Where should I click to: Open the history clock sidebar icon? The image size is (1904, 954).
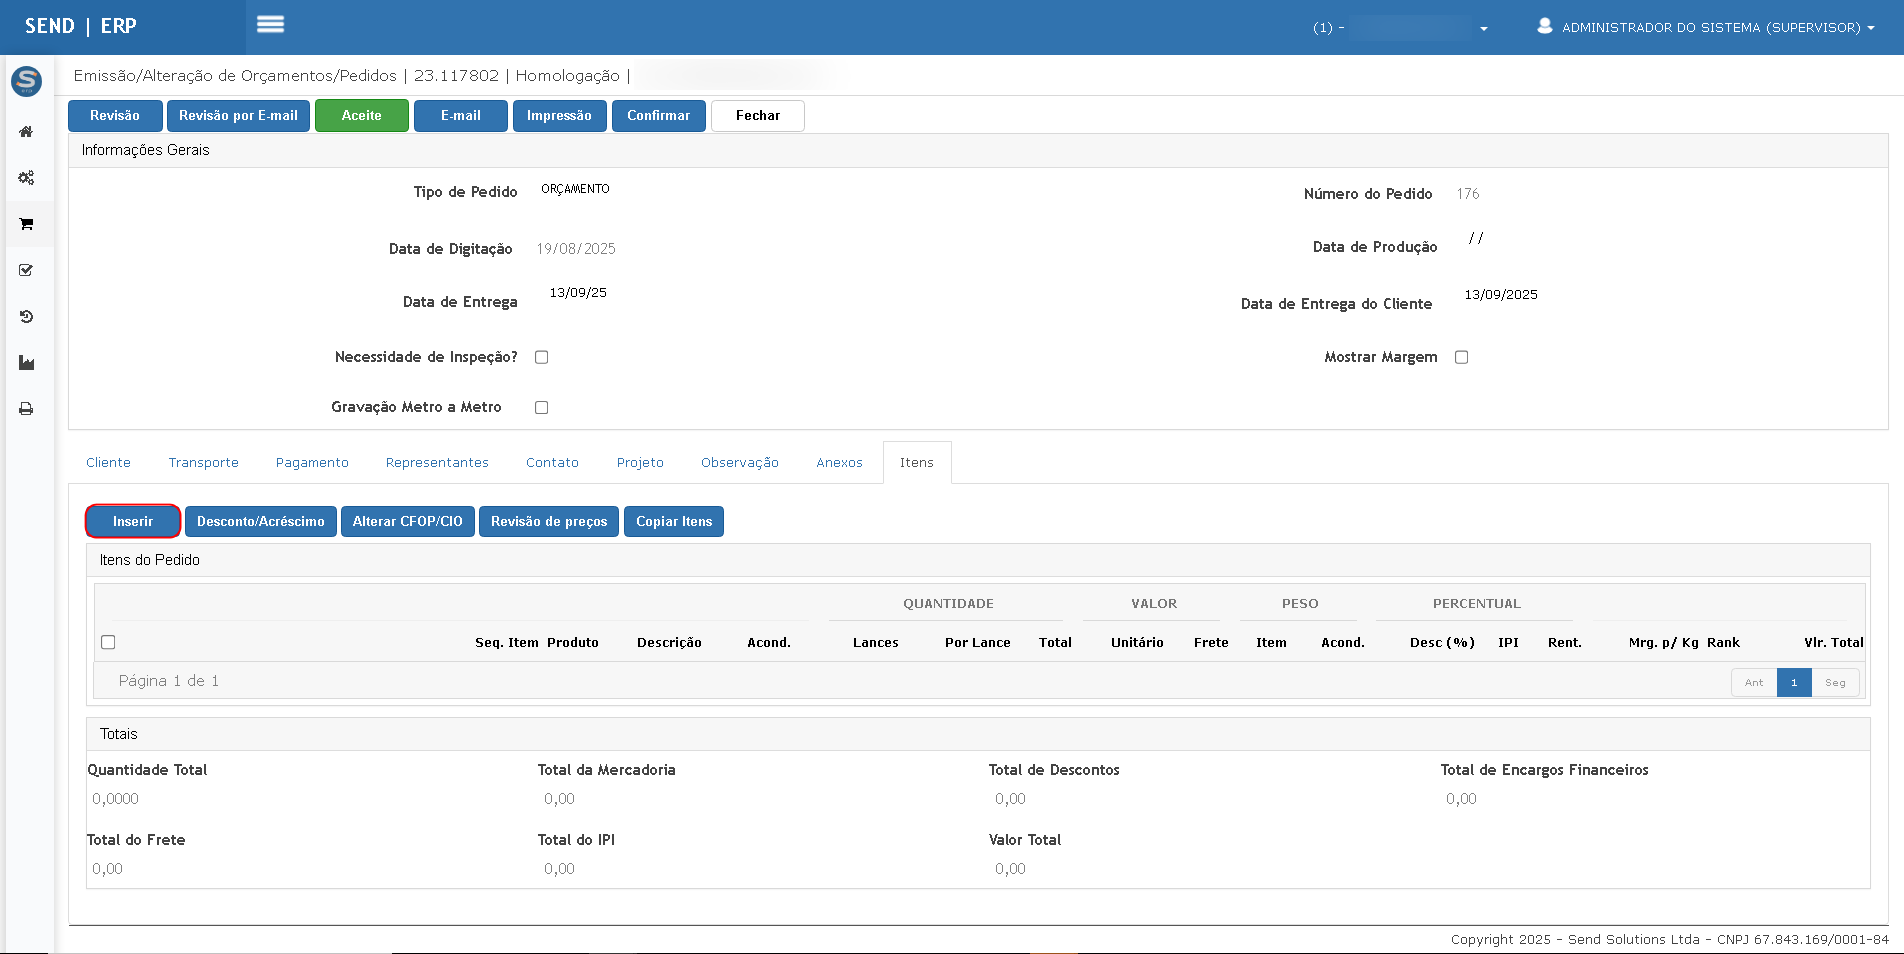tap(26, 316)
